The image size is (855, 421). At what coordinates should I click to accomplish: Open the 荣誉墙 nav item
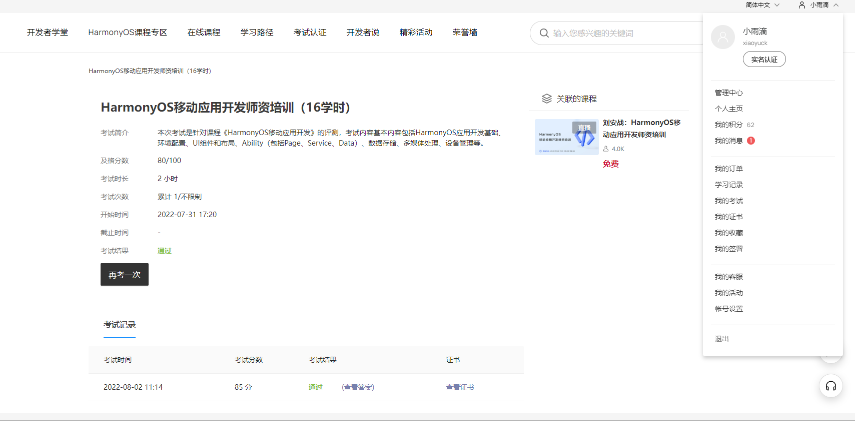pos(465,33)
